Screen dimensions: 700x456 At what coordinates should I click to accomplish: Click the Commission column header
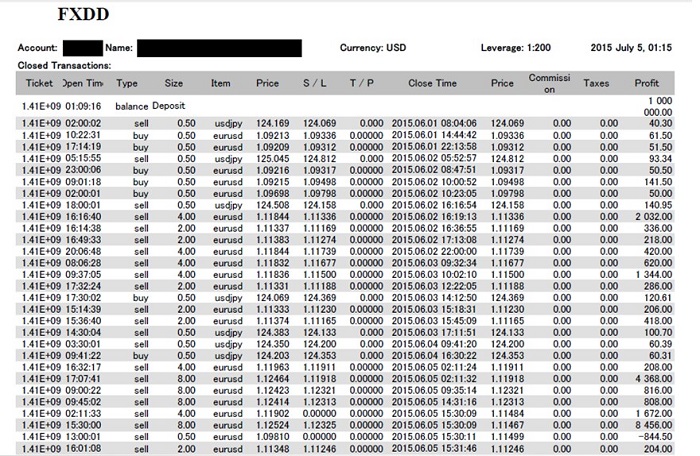tap(549, 83)
